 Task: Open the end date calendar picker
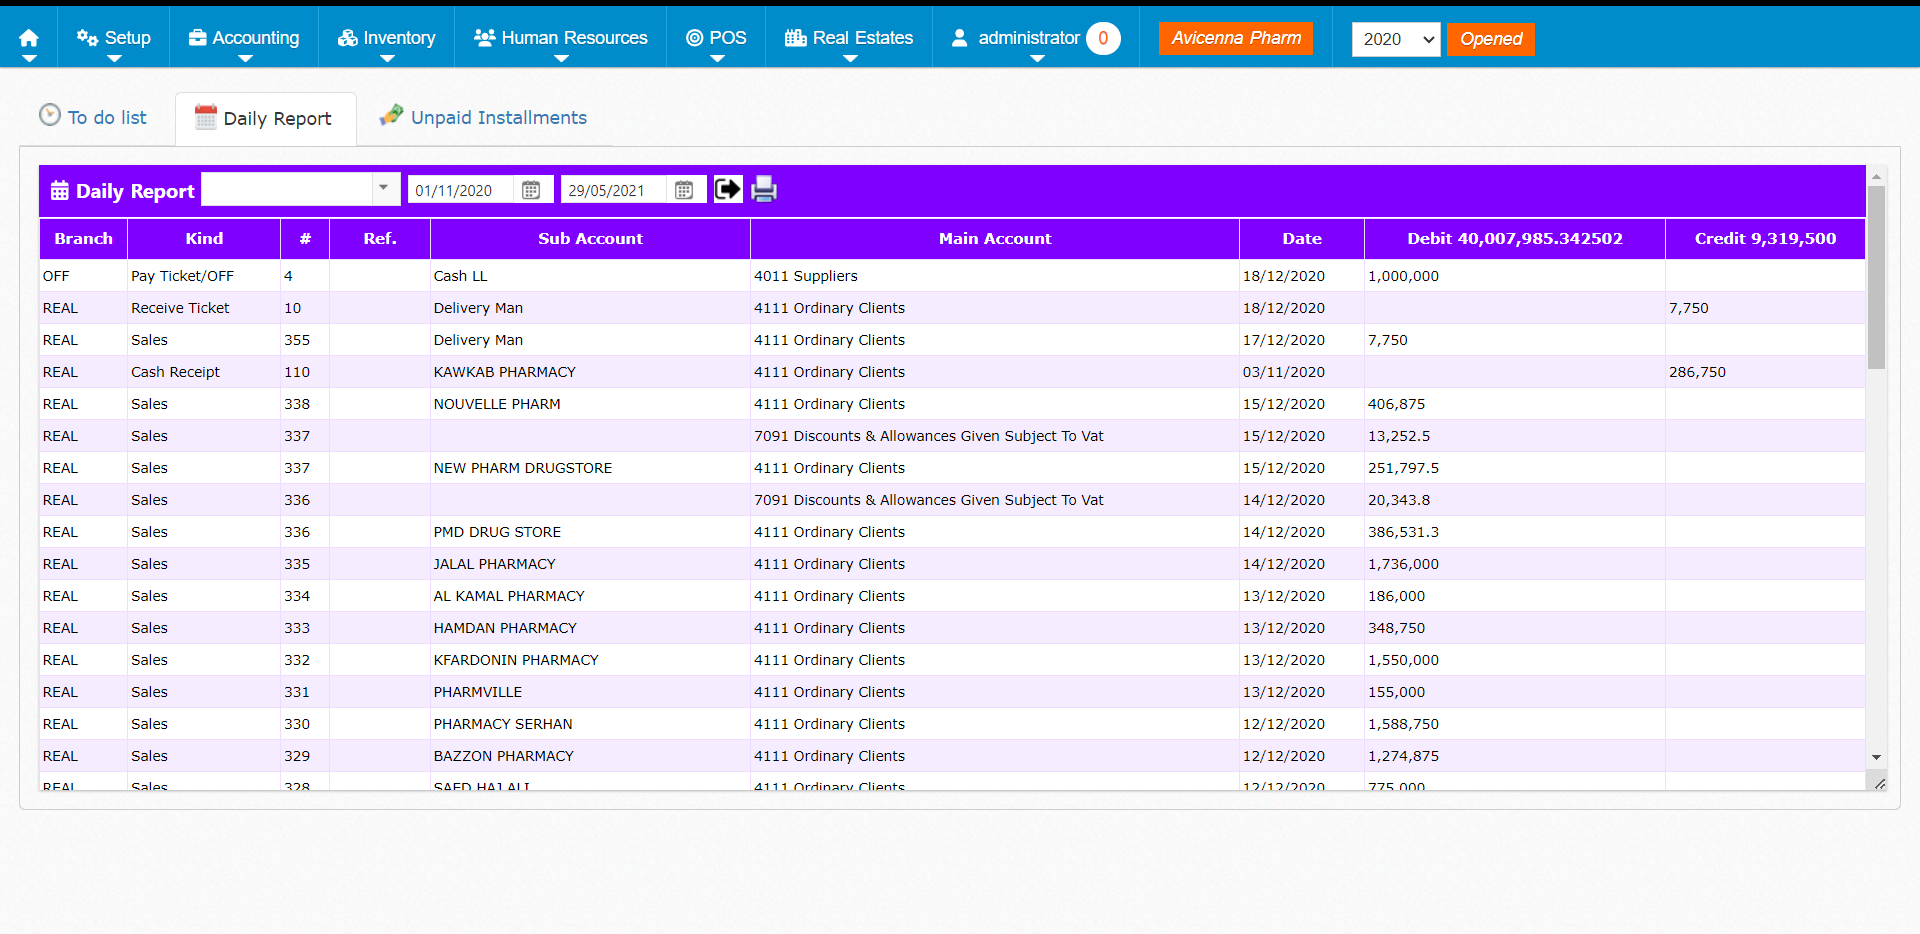pyautogui.click(x=684, y=190)
